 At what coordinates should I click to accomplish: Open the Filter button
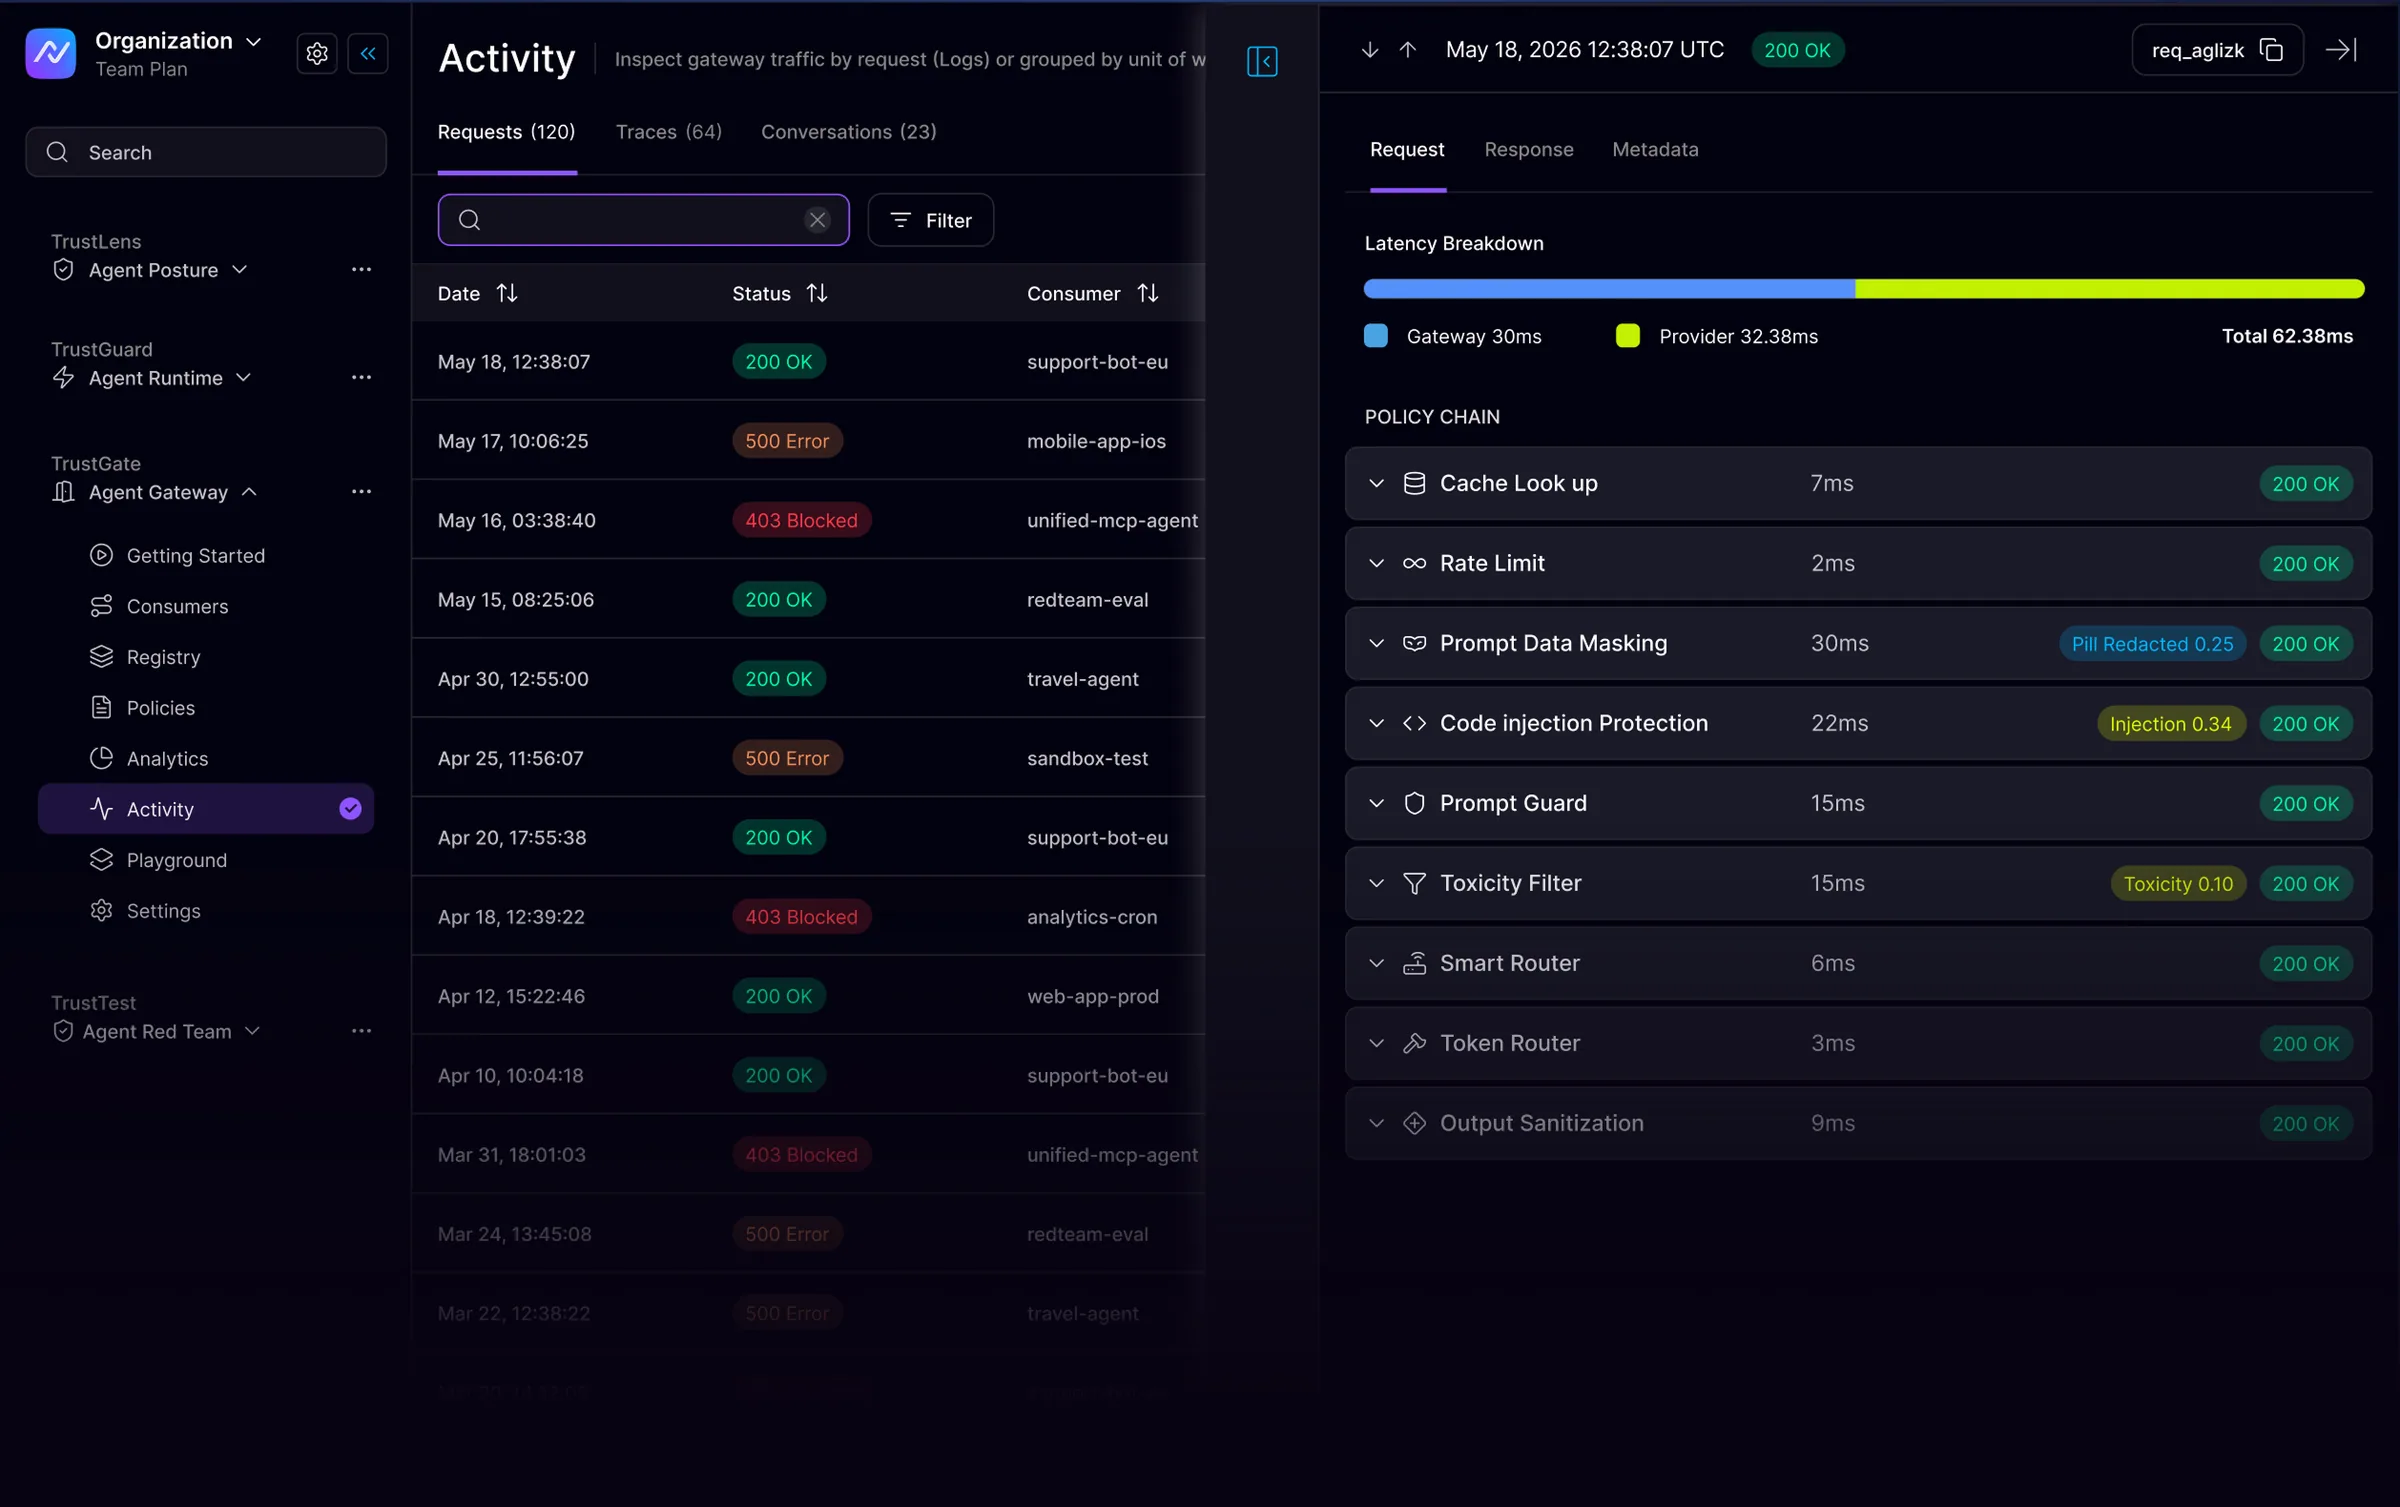930,220
